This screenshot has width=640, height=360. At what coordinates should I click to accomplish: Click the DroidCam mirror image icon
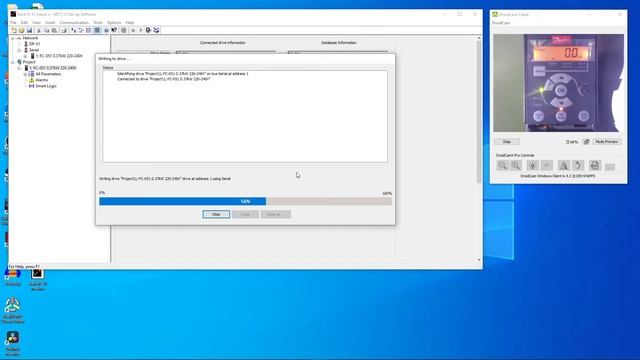click(x=564, y=165)
